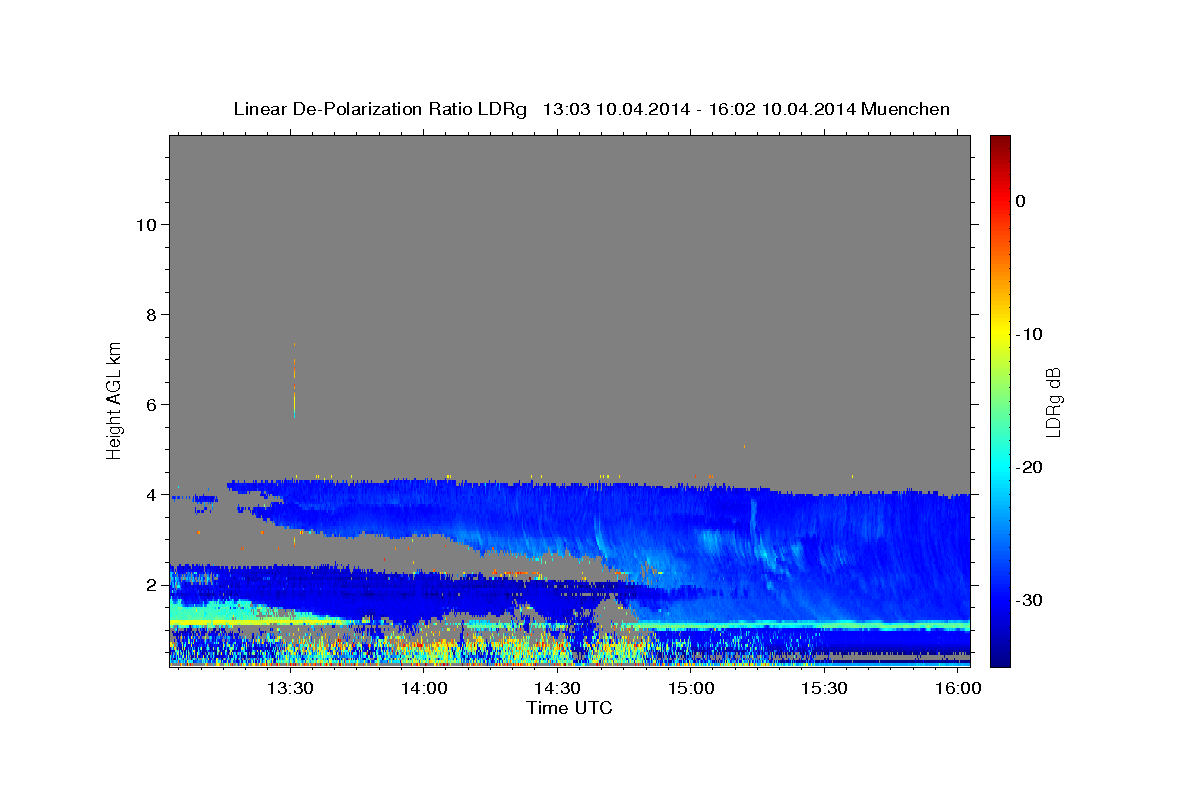Image resolution: width=1200 pixels, height=800 pixels.
Task: Click the height tick label 2
Action: point(151,584)
